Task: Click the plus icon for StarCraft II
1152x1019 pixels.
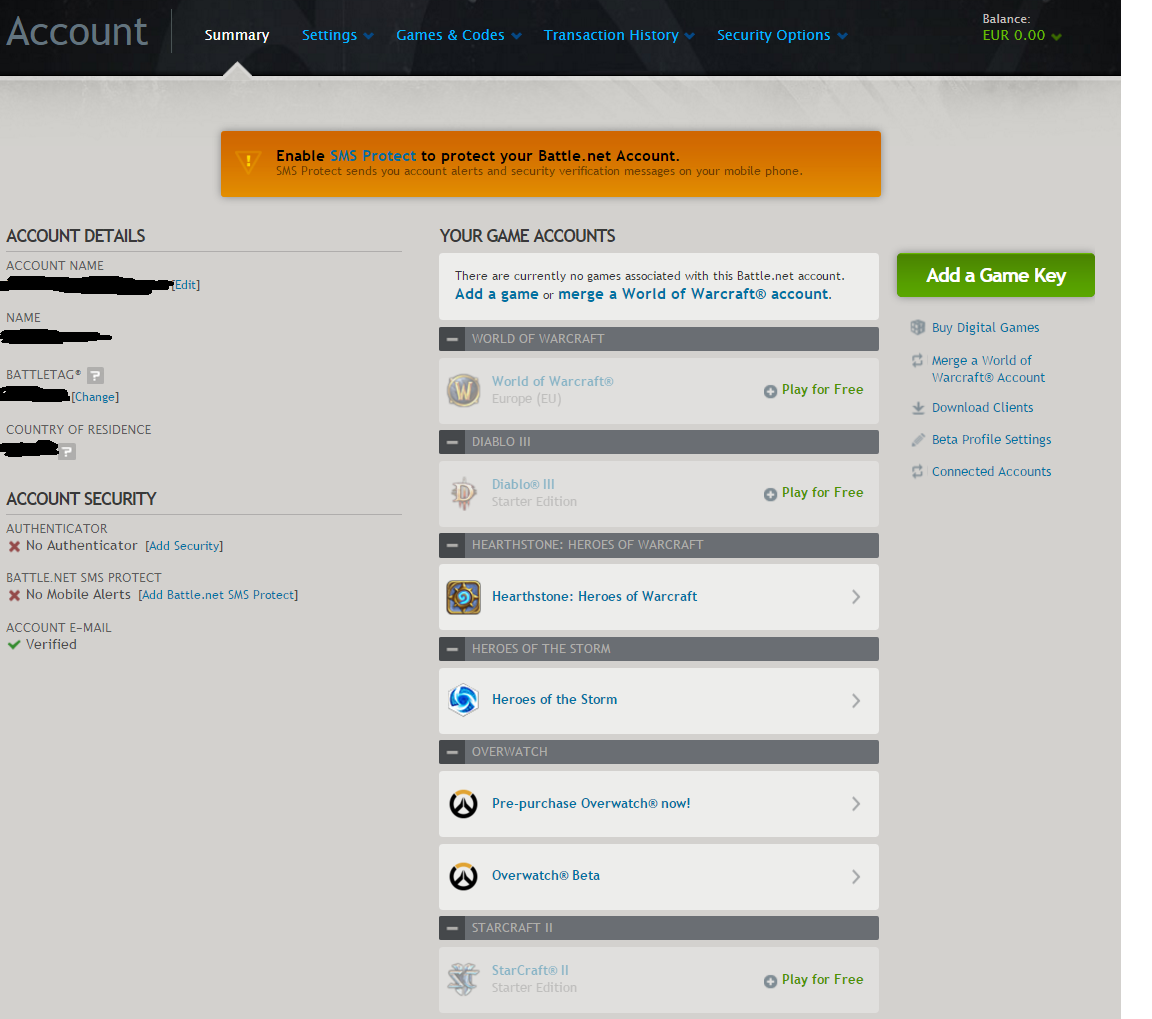Action: pyautogui.click(x=770, y=982)
